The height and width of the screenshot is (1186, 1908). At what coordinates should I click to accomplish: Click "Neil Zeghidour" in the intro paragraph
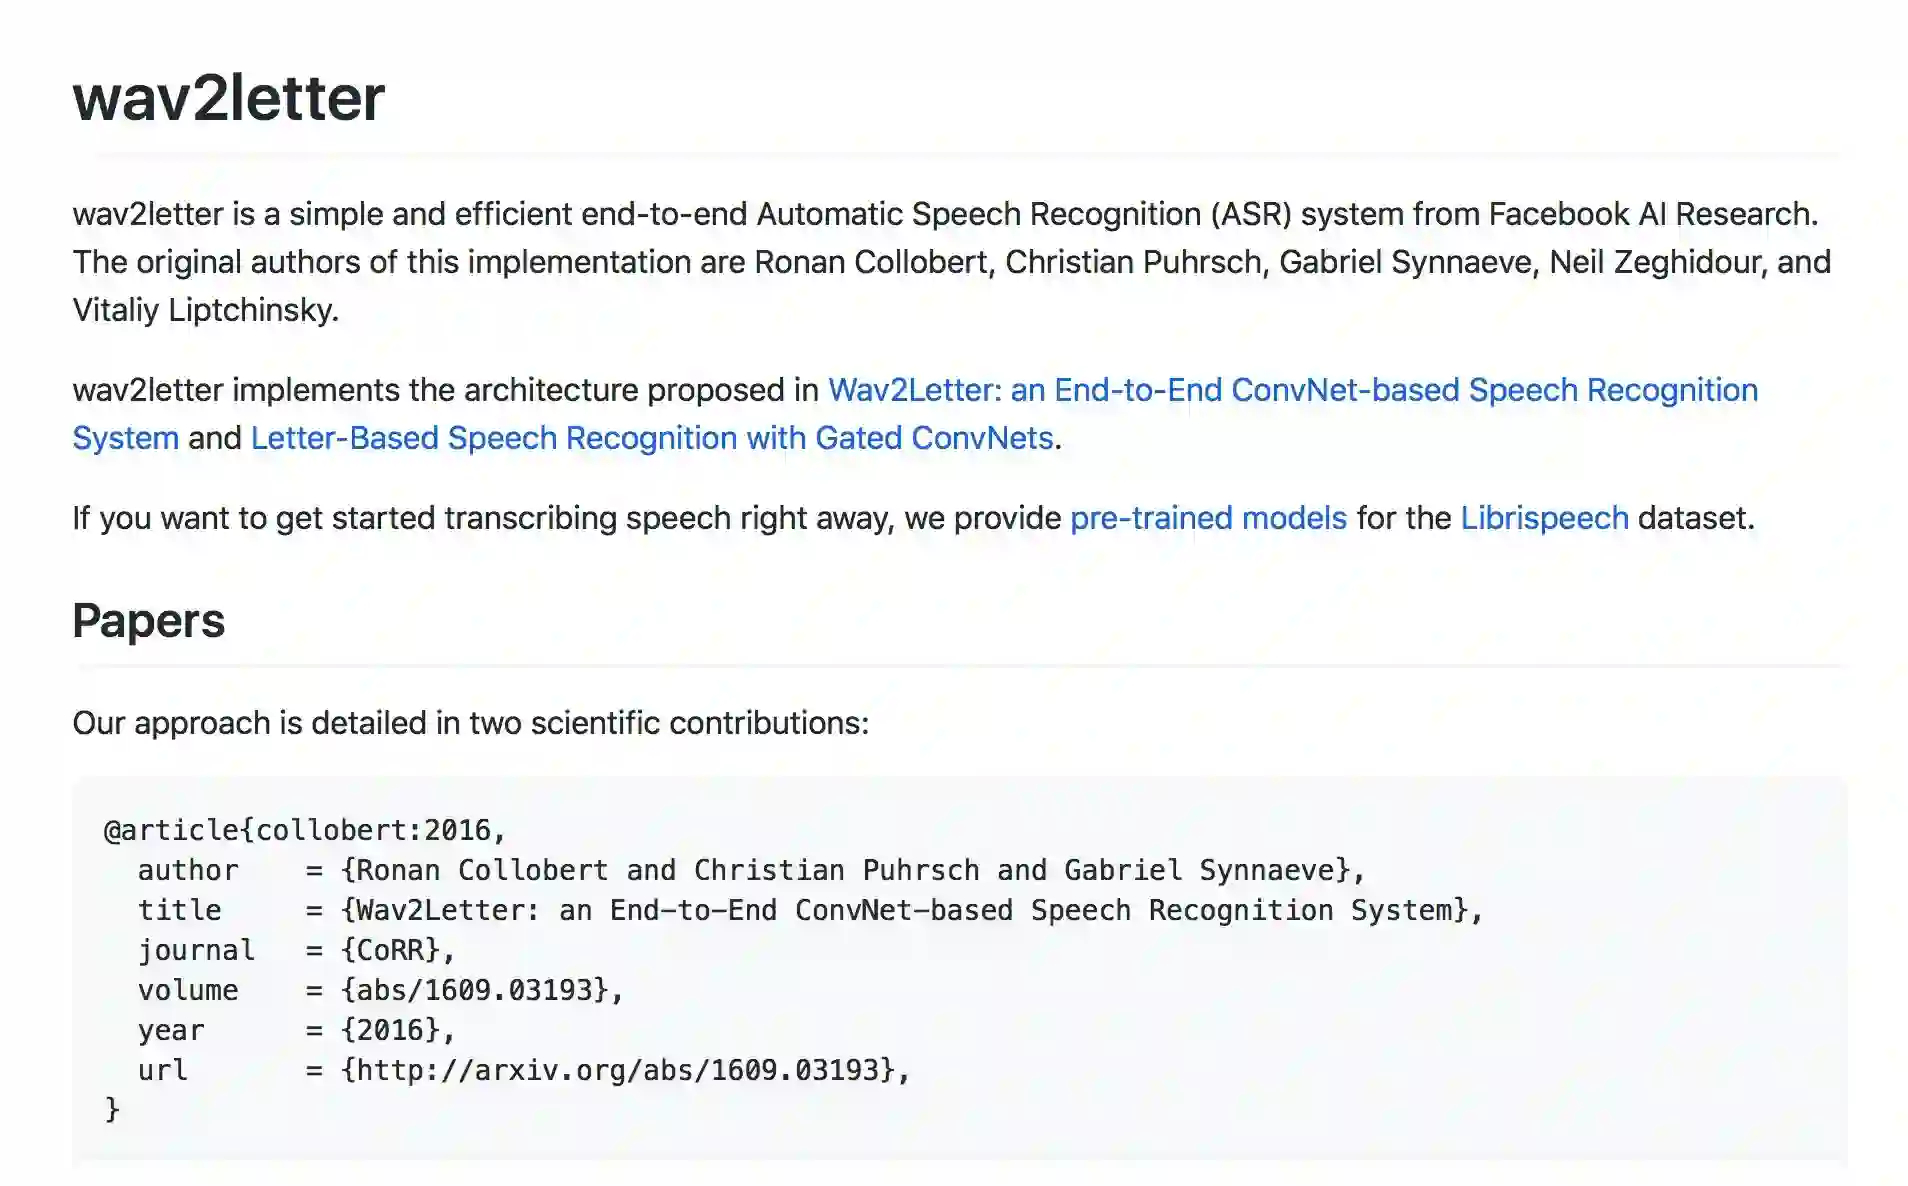click(x=1654, y=262)
